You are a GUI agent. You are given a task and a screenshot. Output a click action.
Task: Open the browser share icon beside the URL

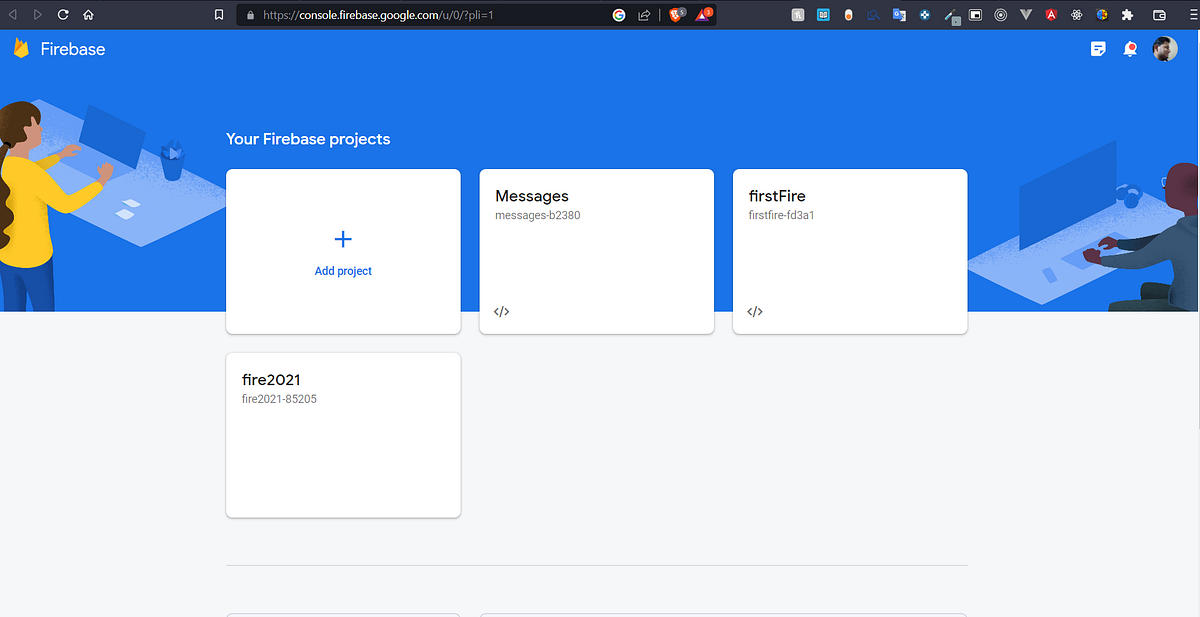(643, 15)
